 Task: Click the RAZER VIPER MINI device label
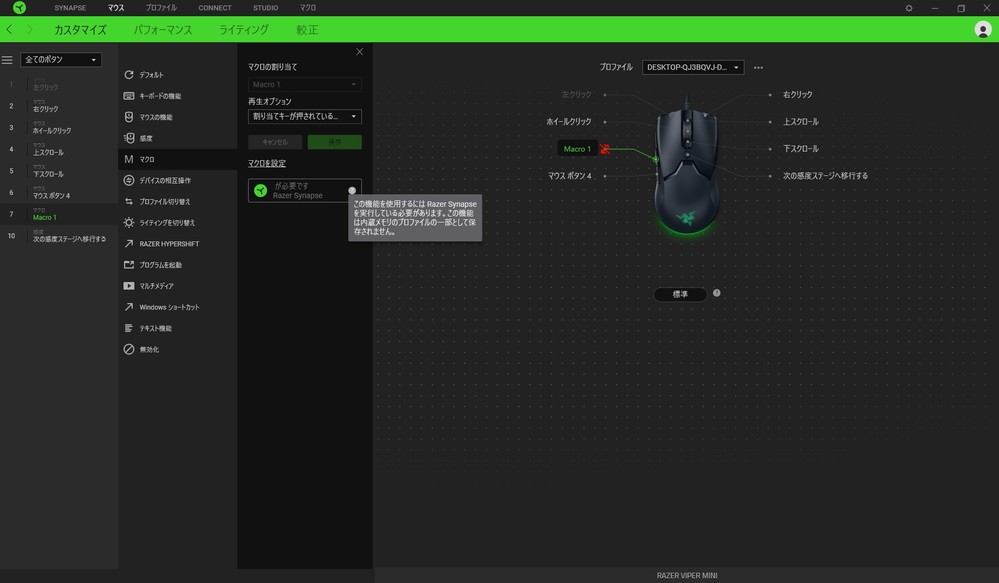[x=687, y=575]
